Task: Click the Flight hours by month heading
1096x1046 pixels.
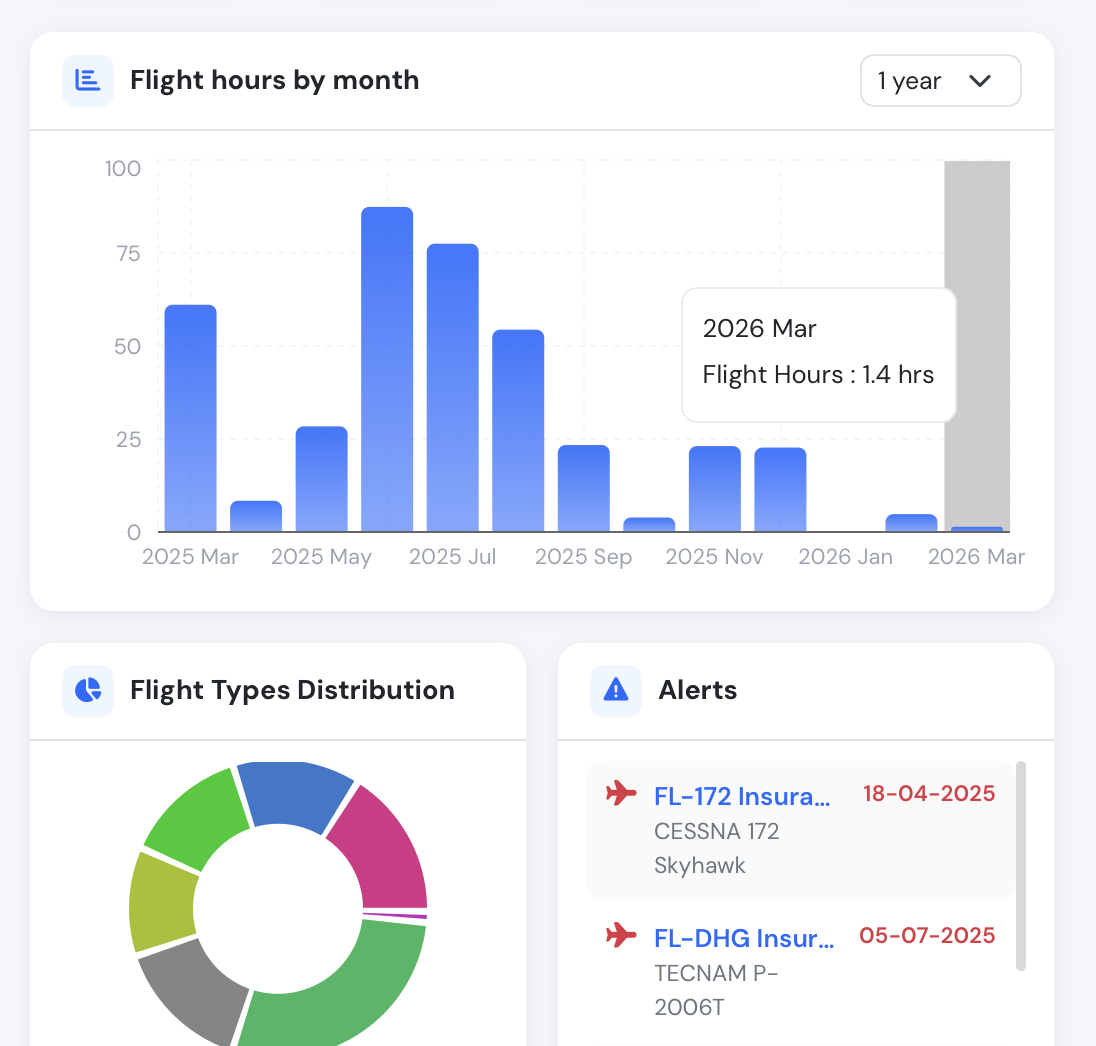Action: click(275, 80)
